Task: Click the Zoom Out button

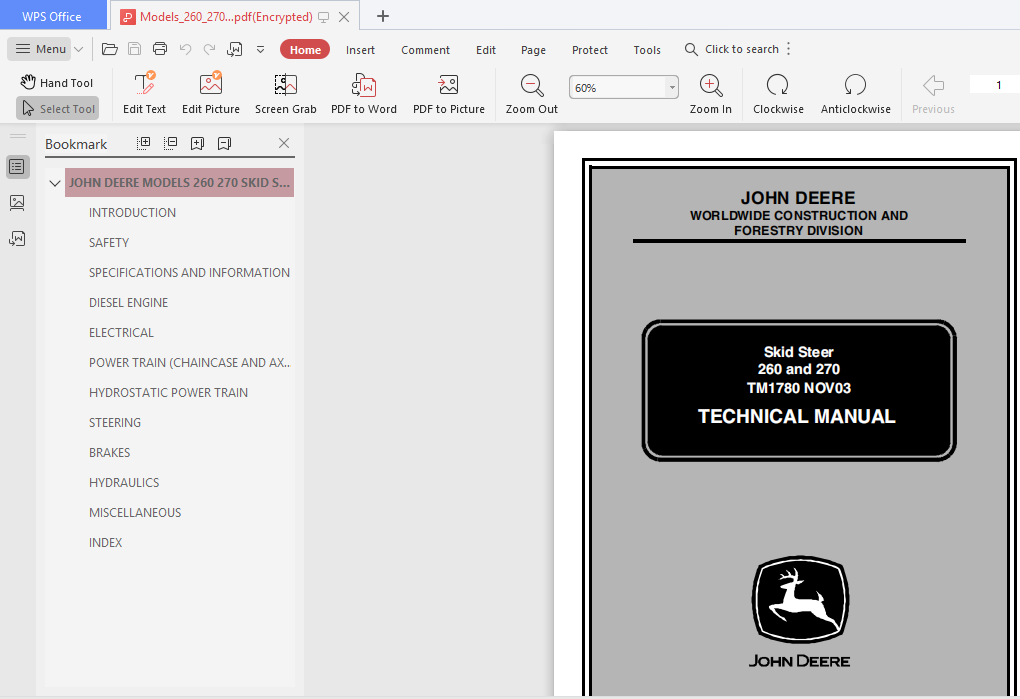Action: [x=531, y=94]
